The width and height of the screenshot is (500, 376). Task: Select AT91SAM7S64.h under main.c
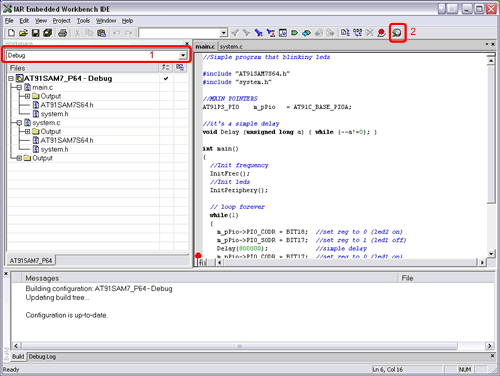[x=67, y=105]
